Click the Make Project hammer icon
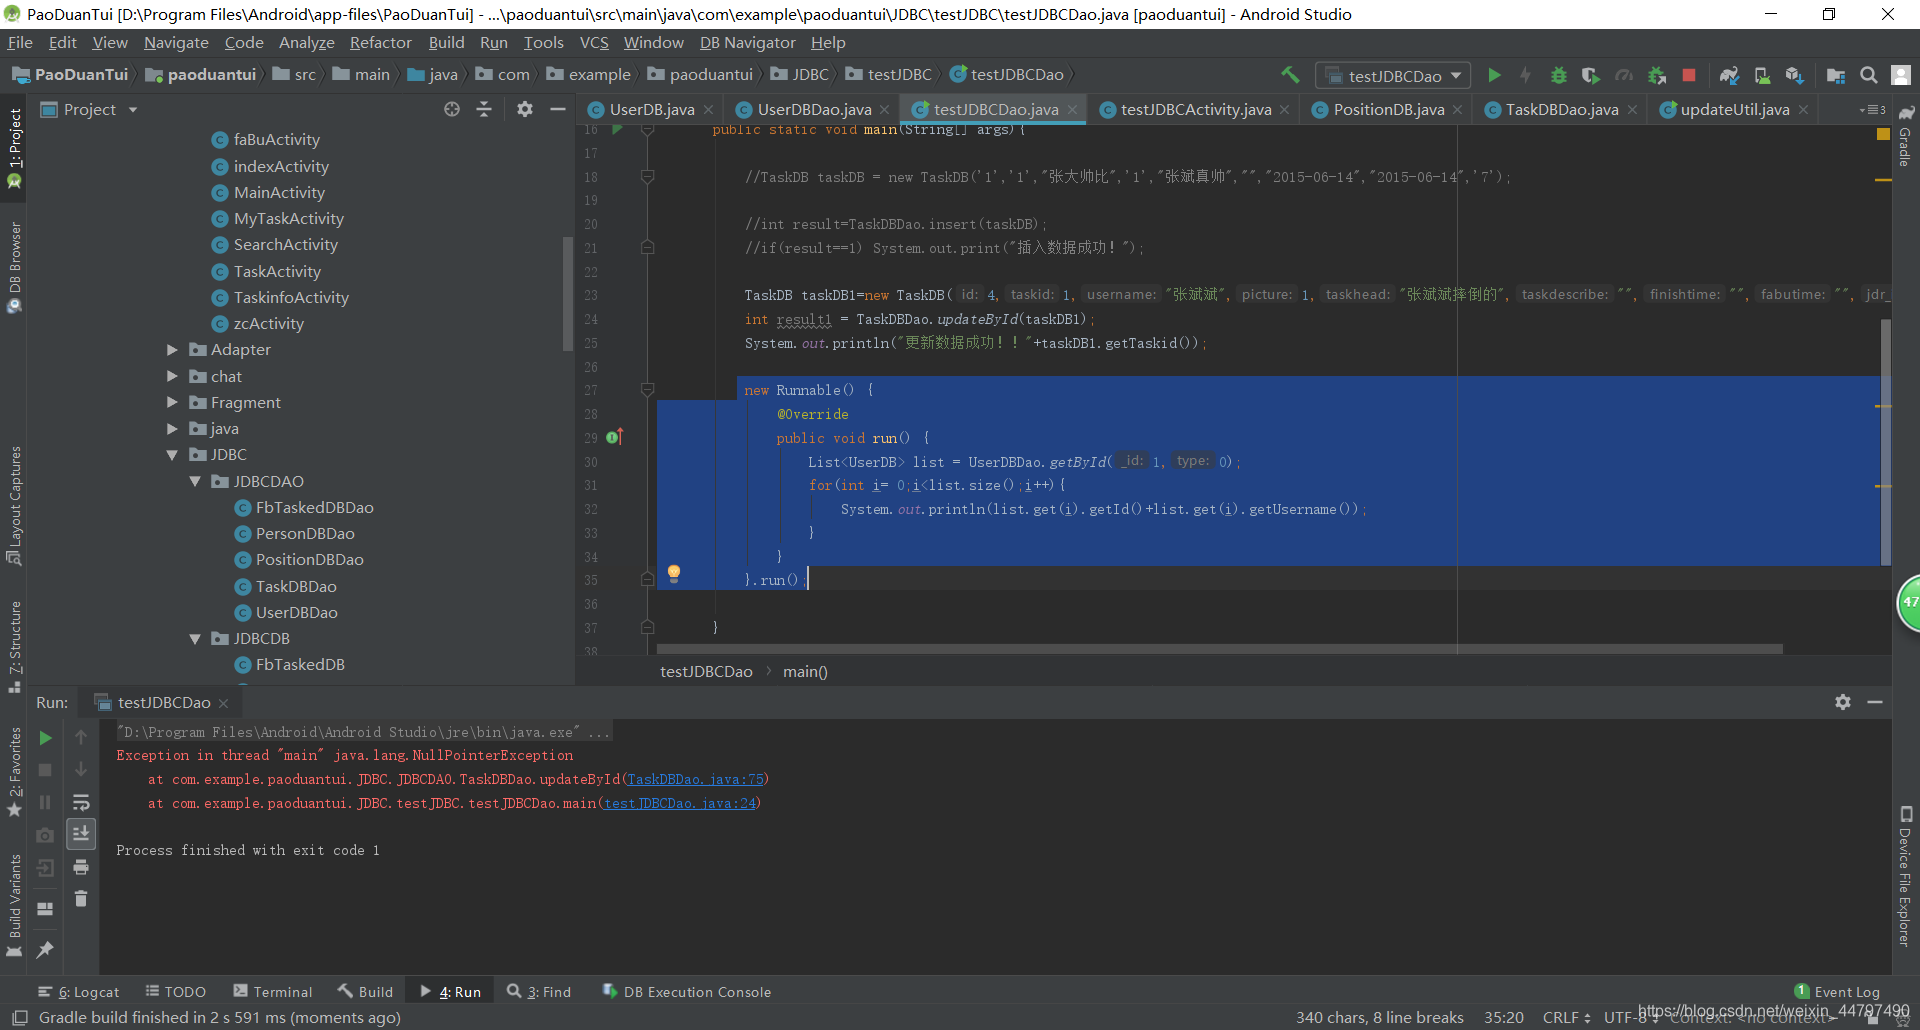This screenshot has width=1920, height=1030. pyautogui.click(x=1290, y=75)
